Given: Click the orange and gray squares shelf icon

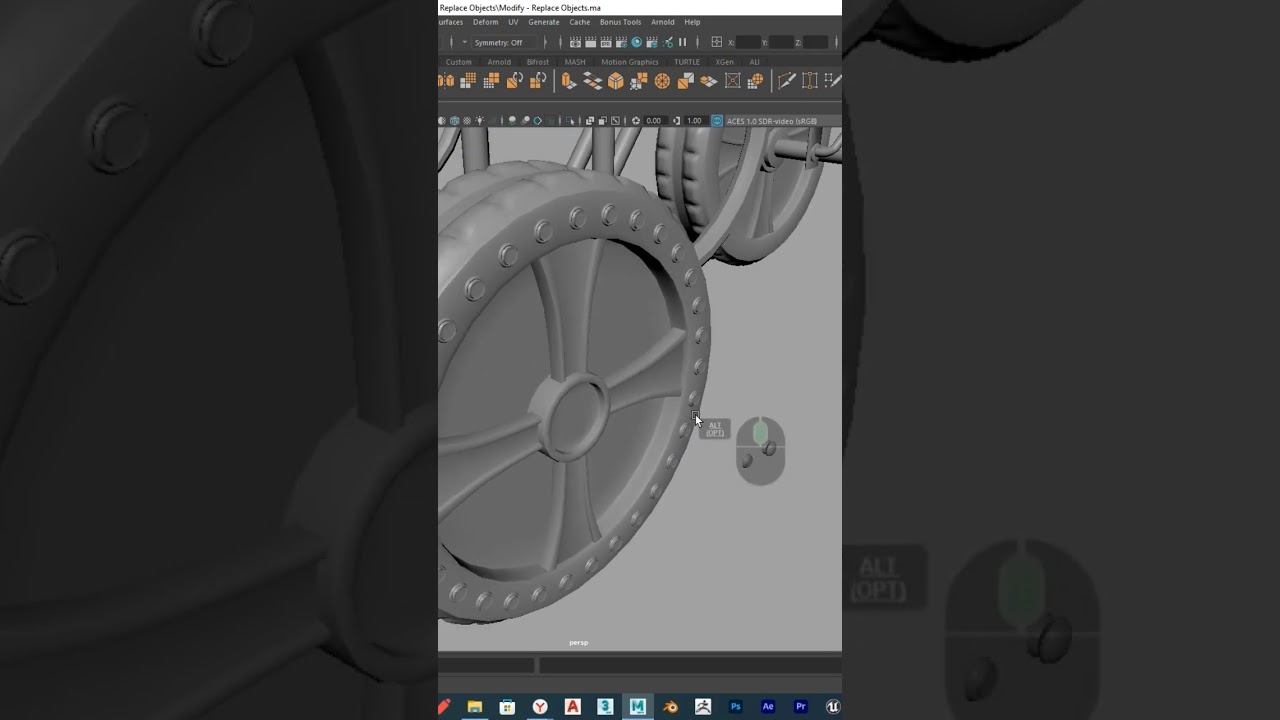Looking at the screenshot, I should (x=639, y=80).
